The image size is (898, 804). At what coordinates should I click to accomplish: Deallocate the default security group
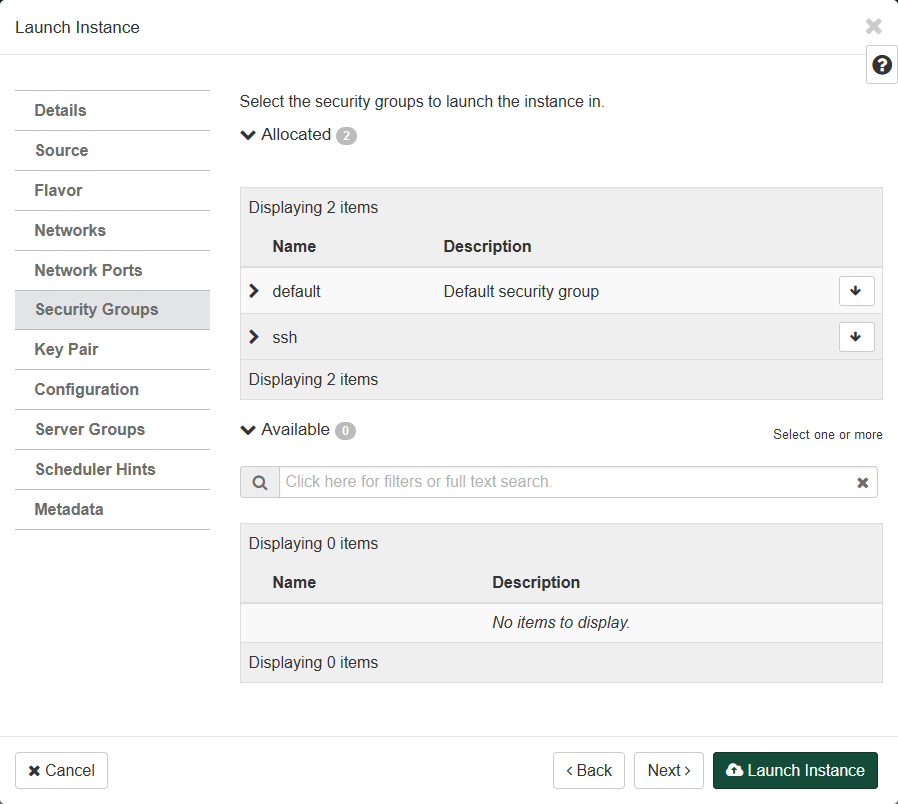[x=856, y=291]
